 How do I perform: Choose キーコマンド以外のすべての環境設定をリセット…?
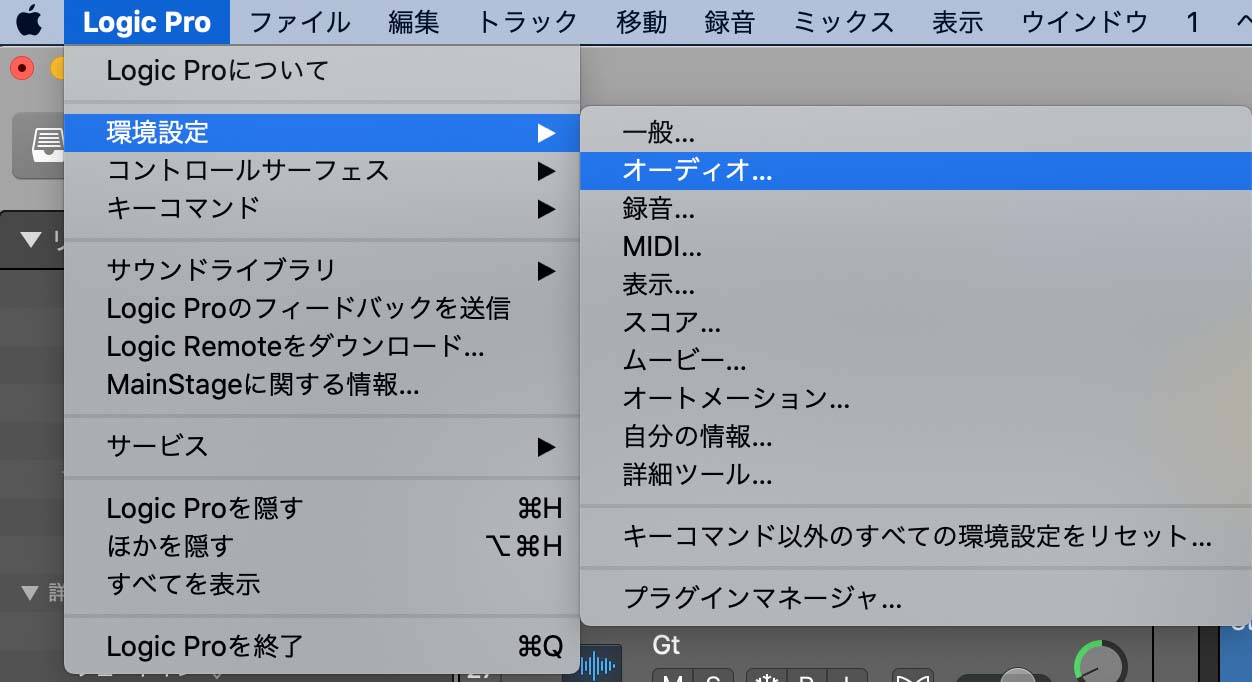(915, 536)
